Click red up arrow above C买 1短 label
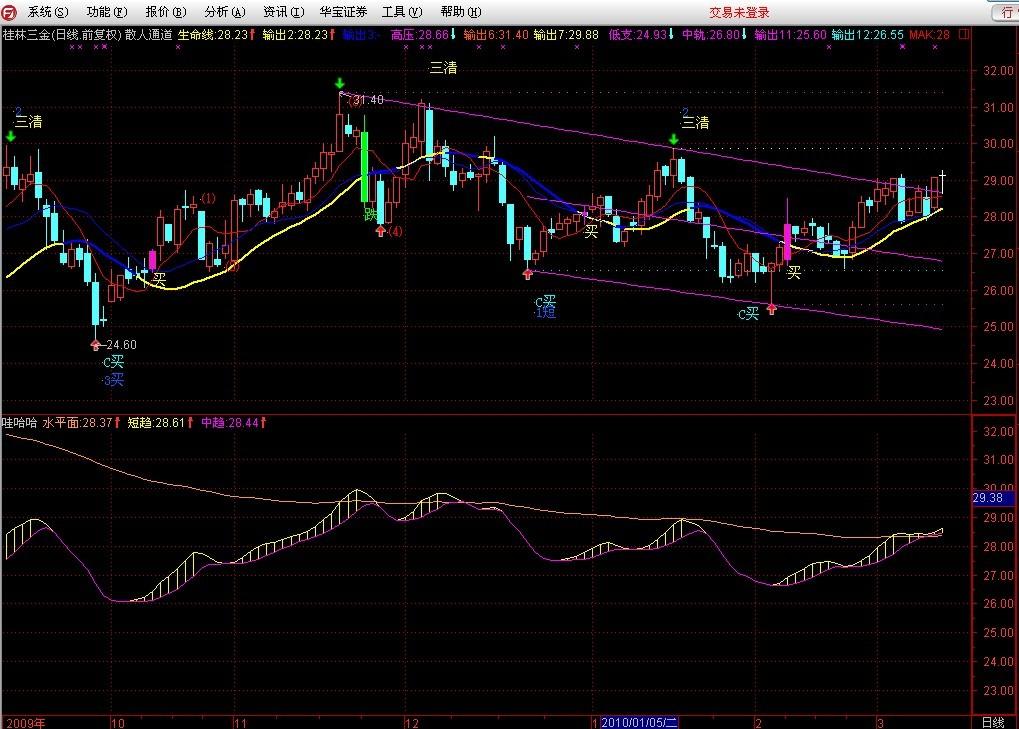 tap(528, 272)
